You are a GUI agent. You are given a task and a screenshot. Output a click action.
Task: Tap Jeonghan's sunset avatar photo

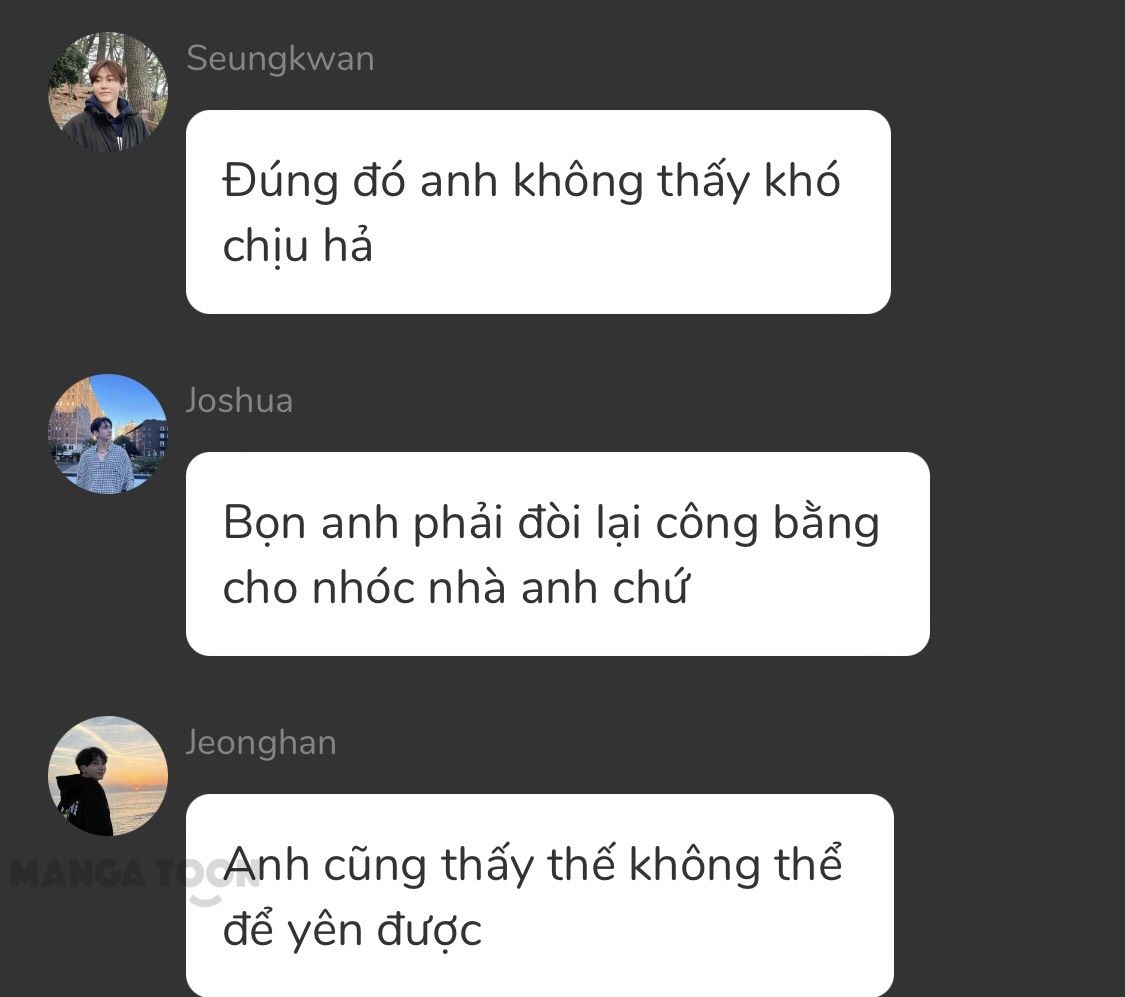click(x=108, y=776)
